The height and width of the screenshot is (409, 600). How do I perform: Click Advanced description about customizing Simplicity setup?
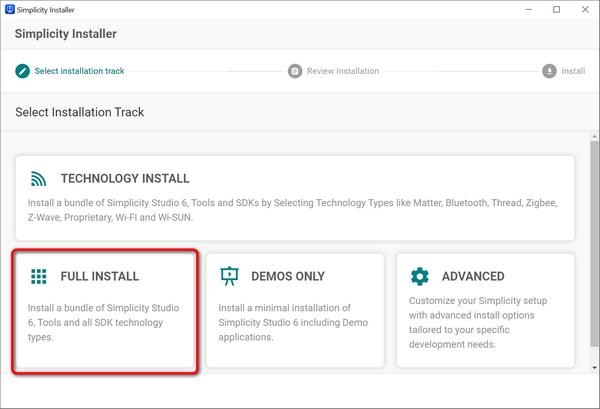coord(478,323)
